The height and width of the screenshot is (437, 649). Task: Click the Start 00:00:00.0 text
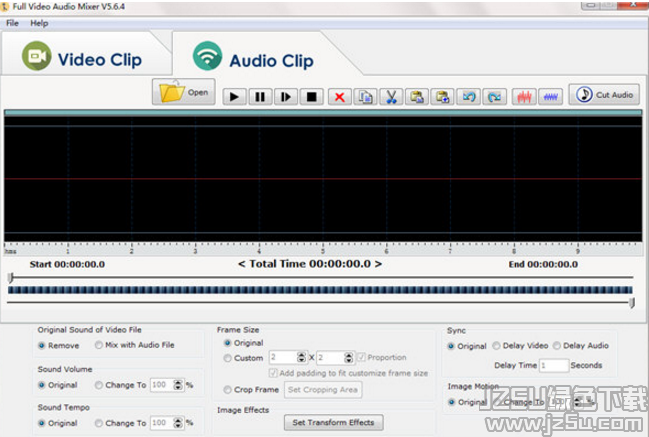coord(67,264)
